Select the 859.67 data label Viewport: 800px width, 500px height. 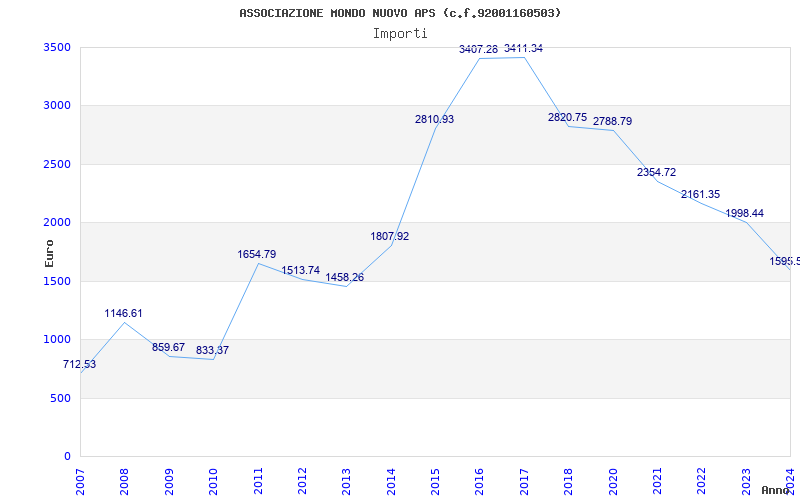pos(168,347)
